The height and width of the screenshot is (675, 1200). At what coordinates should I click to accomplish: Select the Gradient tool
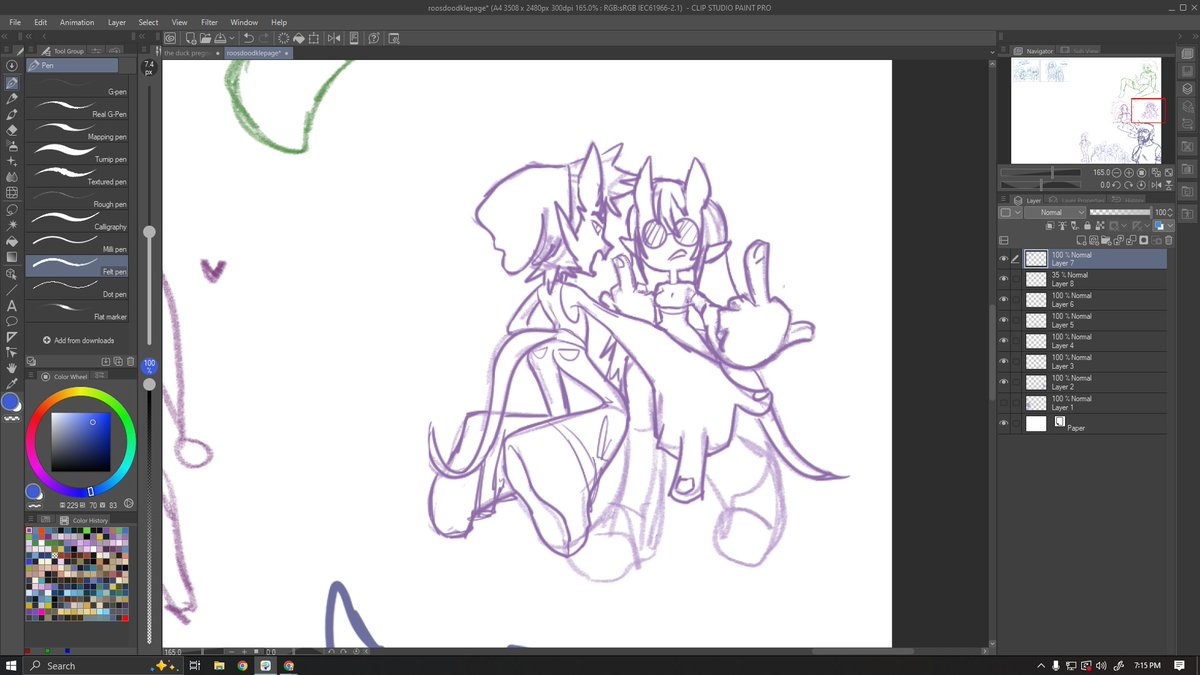point(11,257)
